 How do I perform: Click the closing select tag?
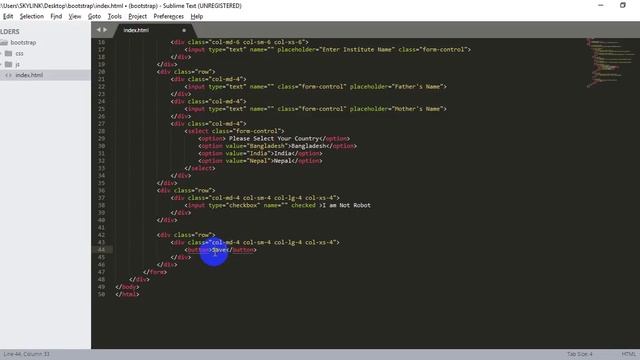[200, 168]
